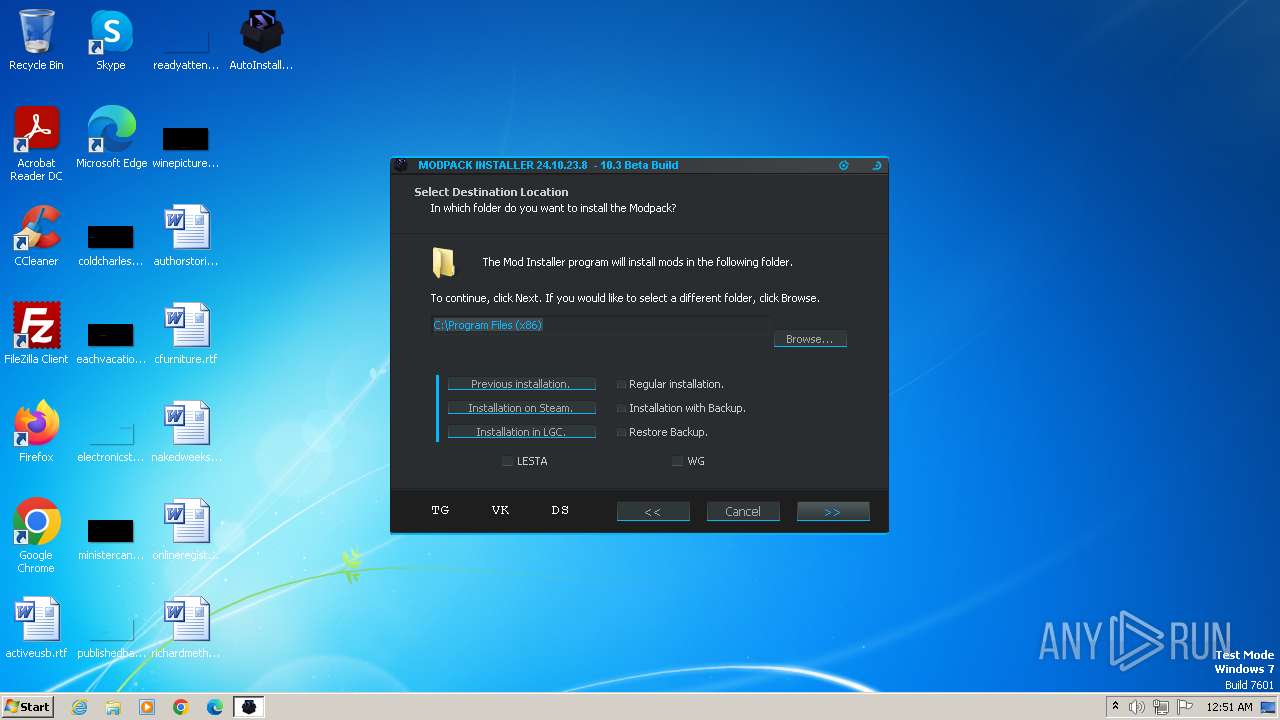Select the activeusb.rtf desktop file
The height and width of the screenshot is (720, 1280).
(36, 628)
